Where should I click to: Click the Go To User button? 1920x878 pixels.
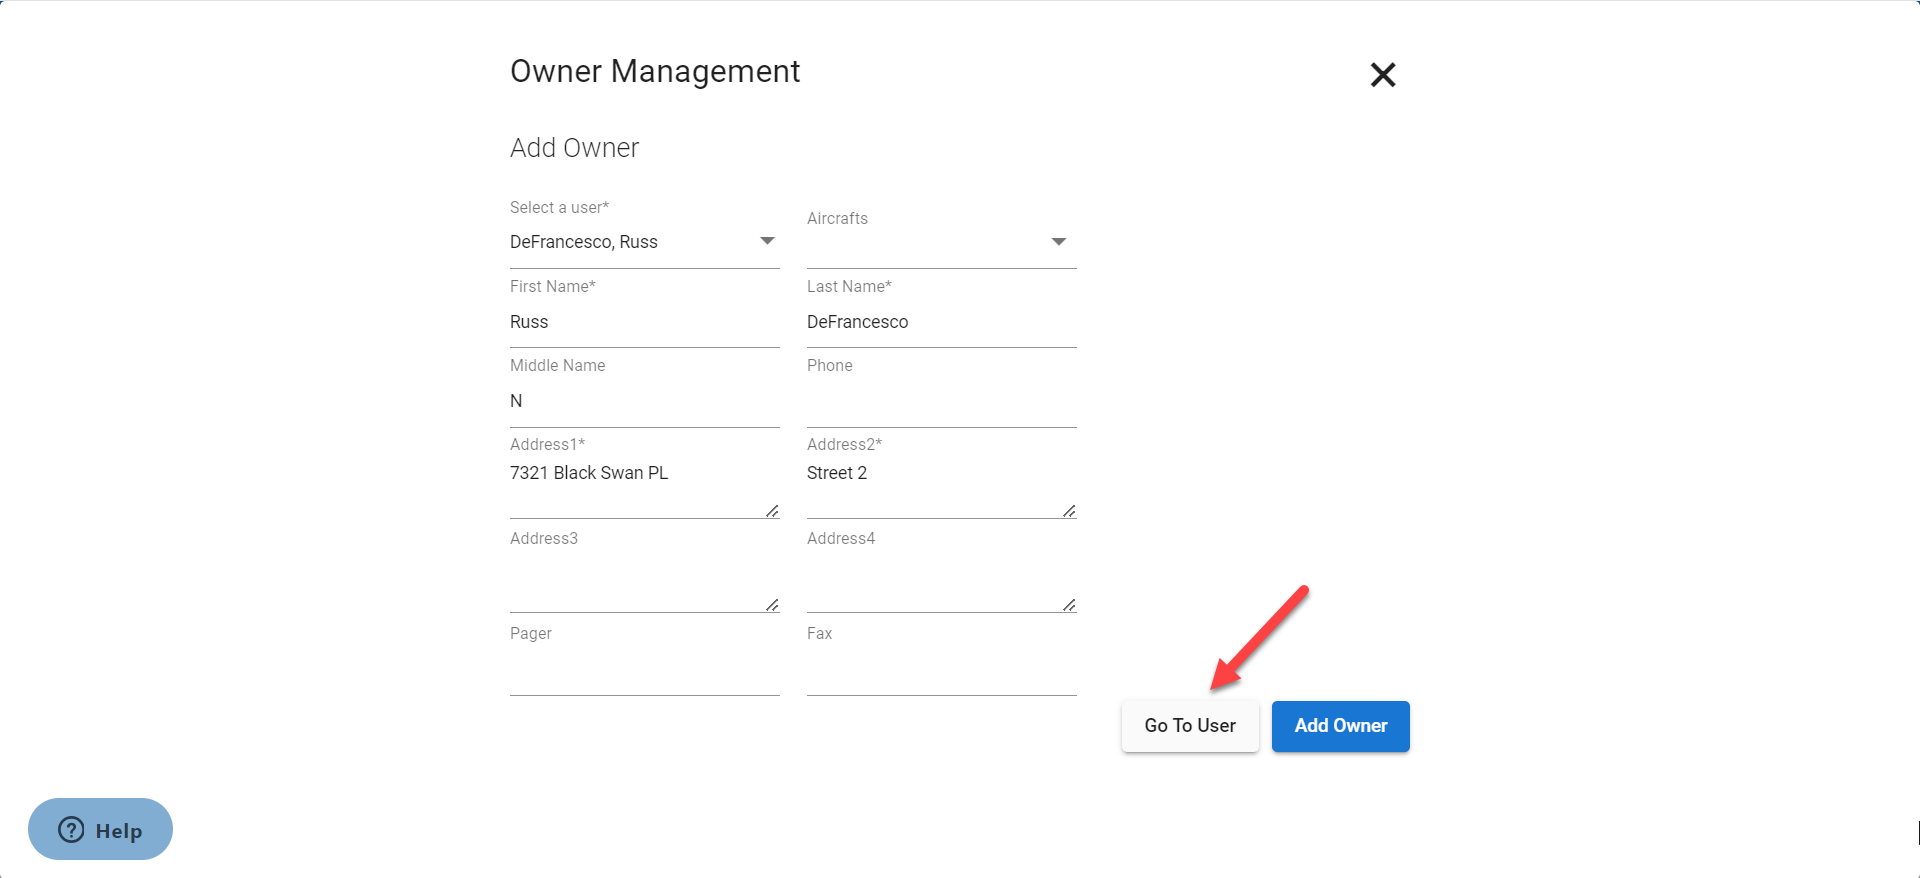tap(1190, 726)
